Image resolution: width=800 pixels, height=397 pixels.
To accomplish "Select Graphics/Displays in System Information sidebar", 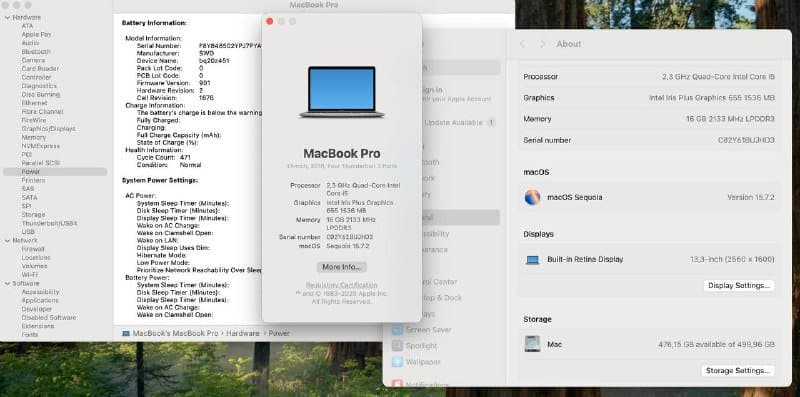I will coord(48,129).
